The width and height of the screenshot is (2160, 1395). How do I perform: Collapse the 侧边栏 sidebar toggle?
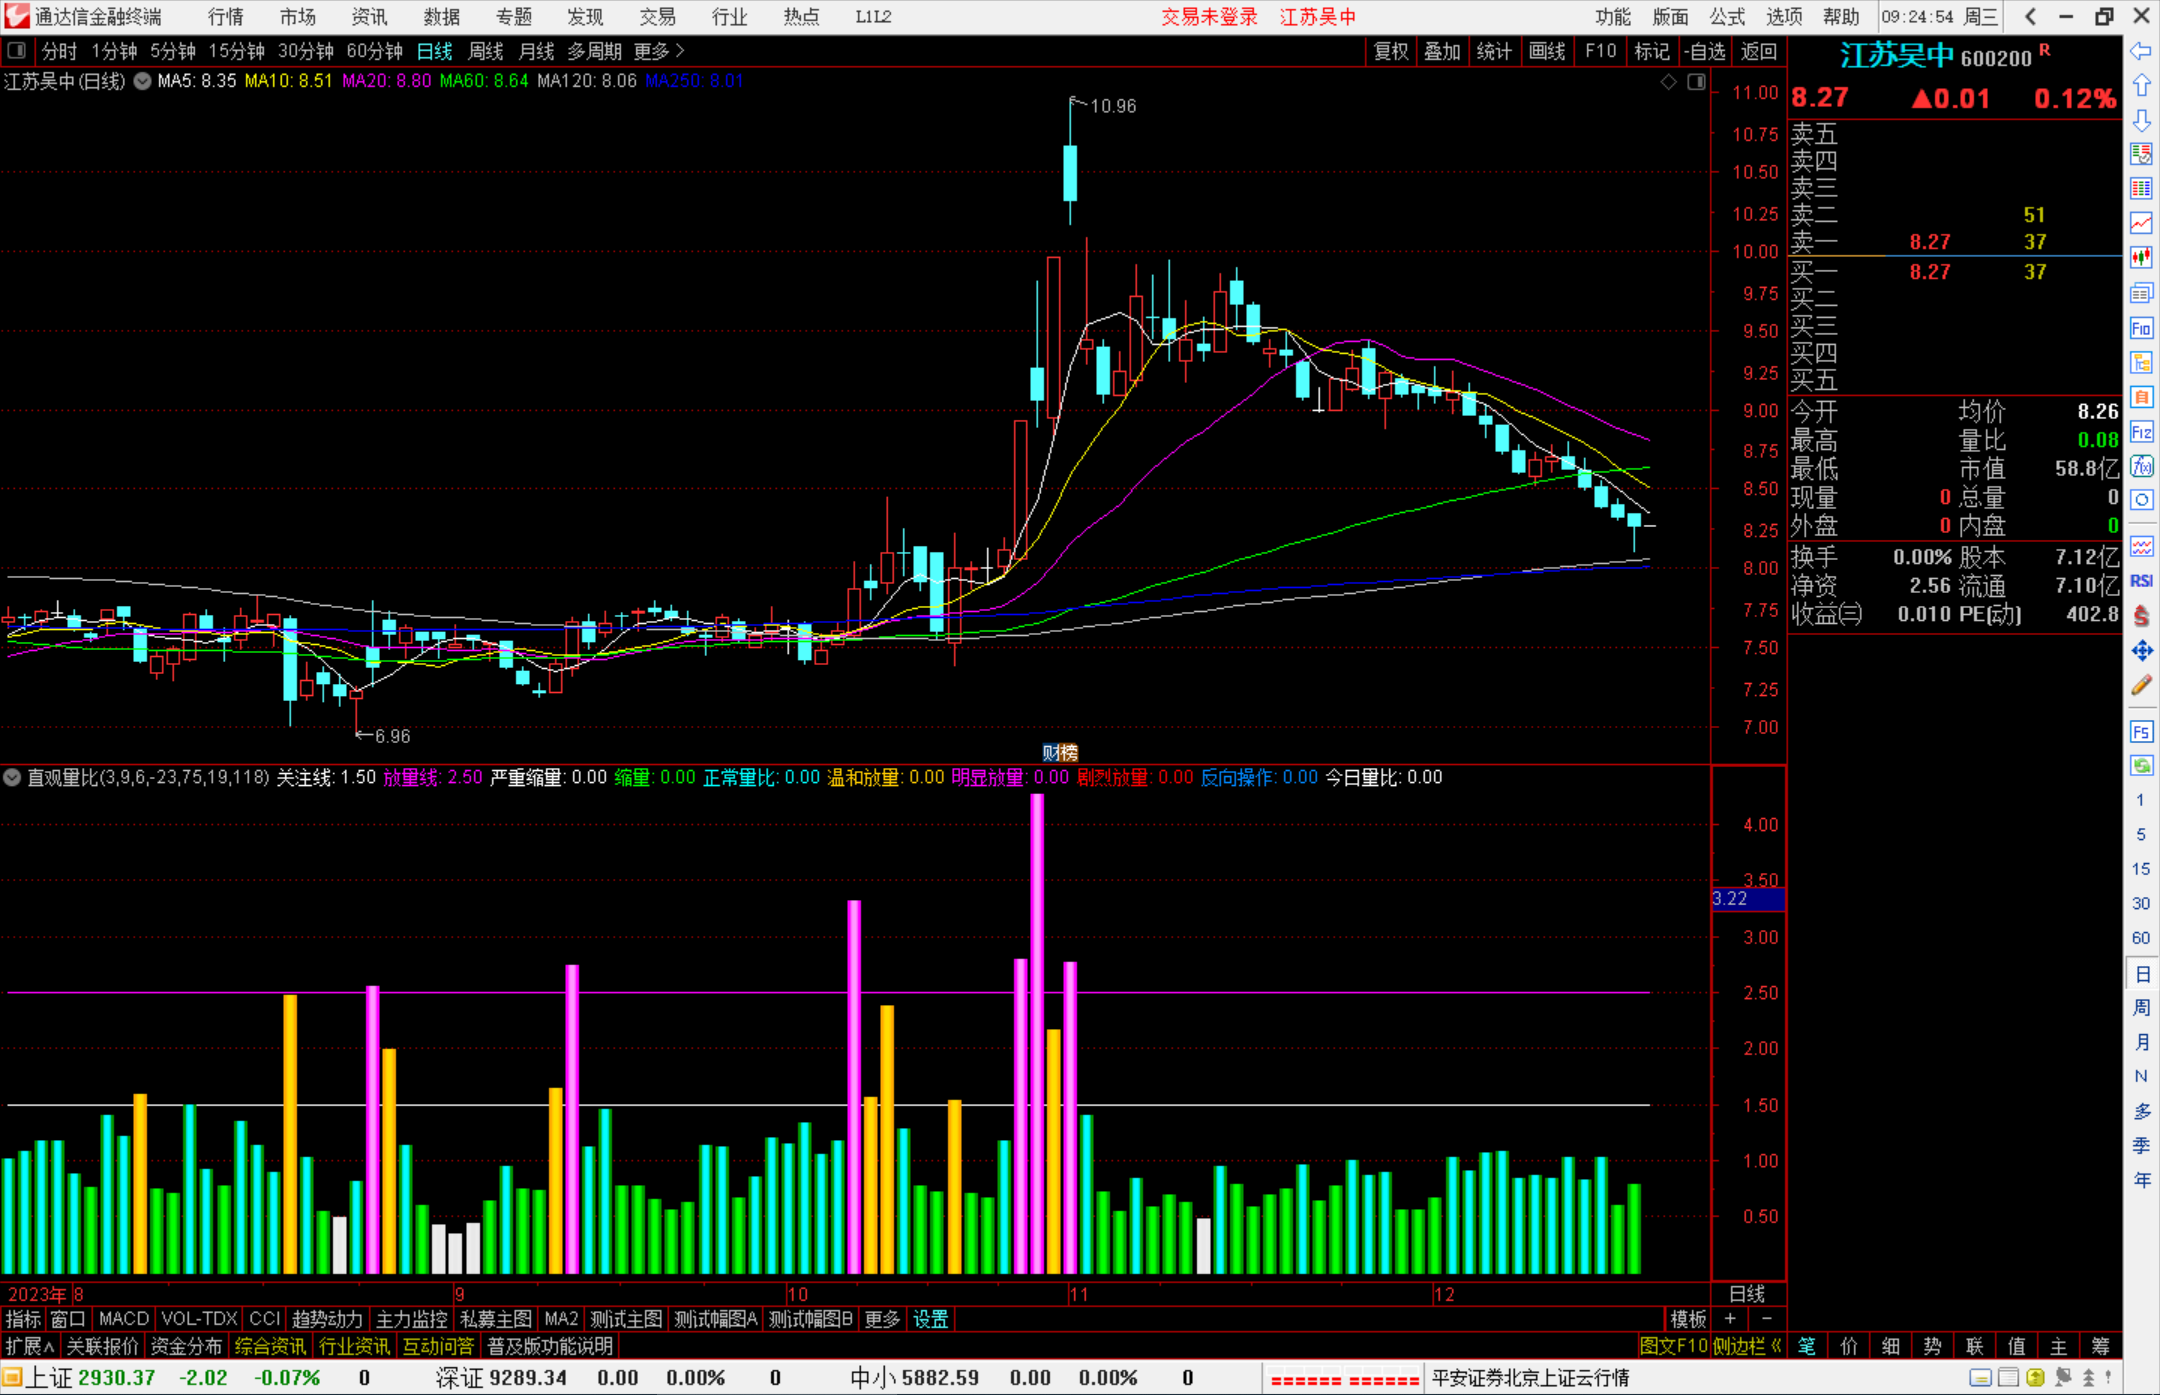pyautogui.click(x=1747, y=1346)
